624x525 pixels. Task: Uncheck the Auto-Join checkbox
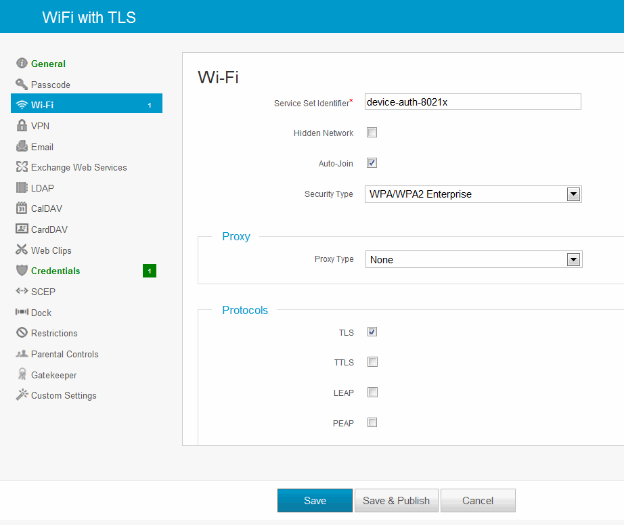pos(372,162)
